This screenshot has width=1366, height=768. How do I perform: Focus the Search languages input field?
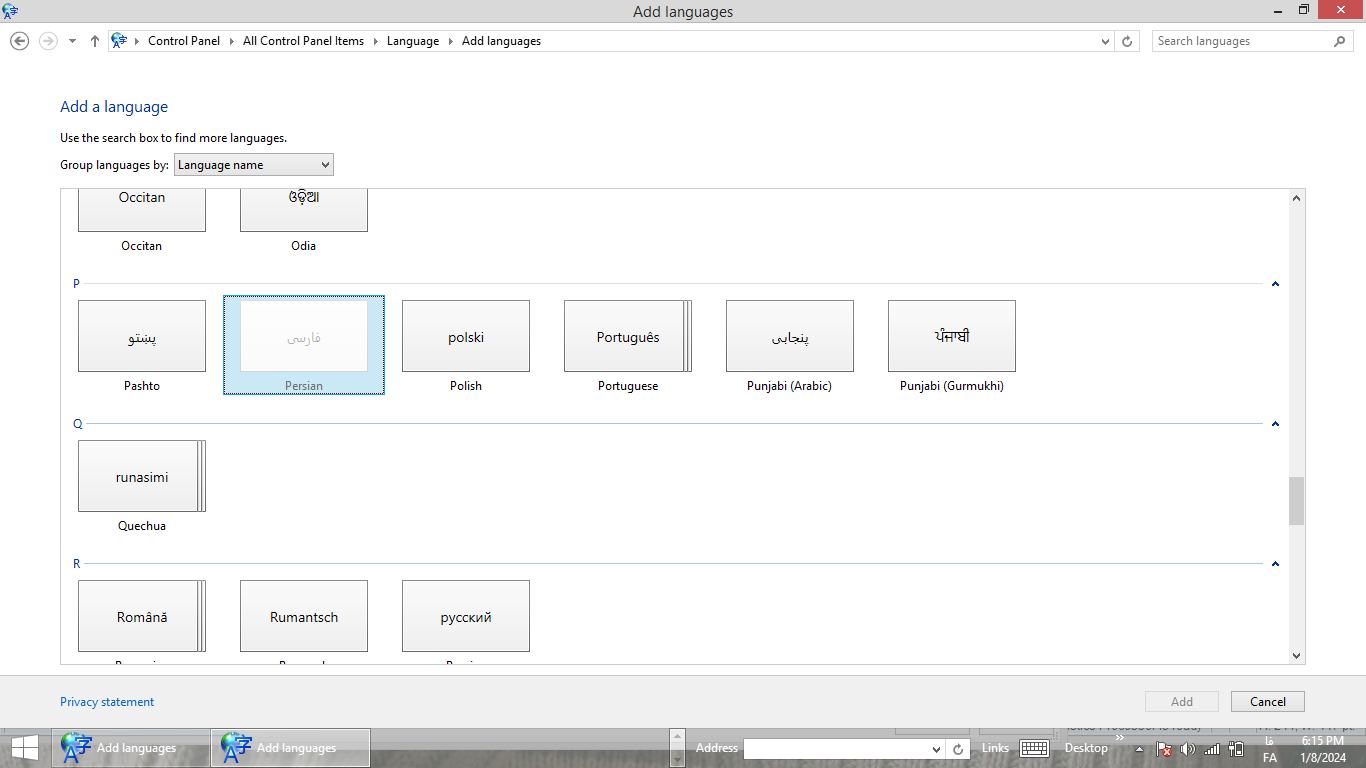click(x=1242, y=41)
